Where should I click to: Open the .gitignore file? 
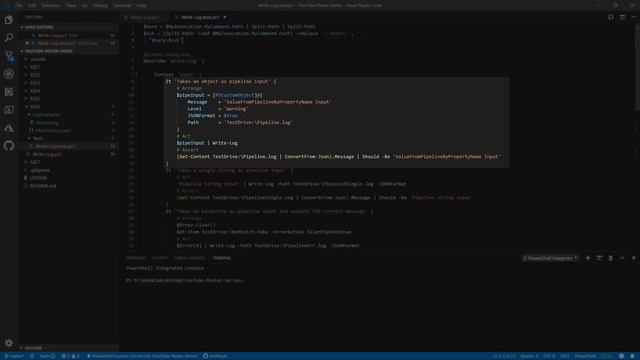(40, 170)
